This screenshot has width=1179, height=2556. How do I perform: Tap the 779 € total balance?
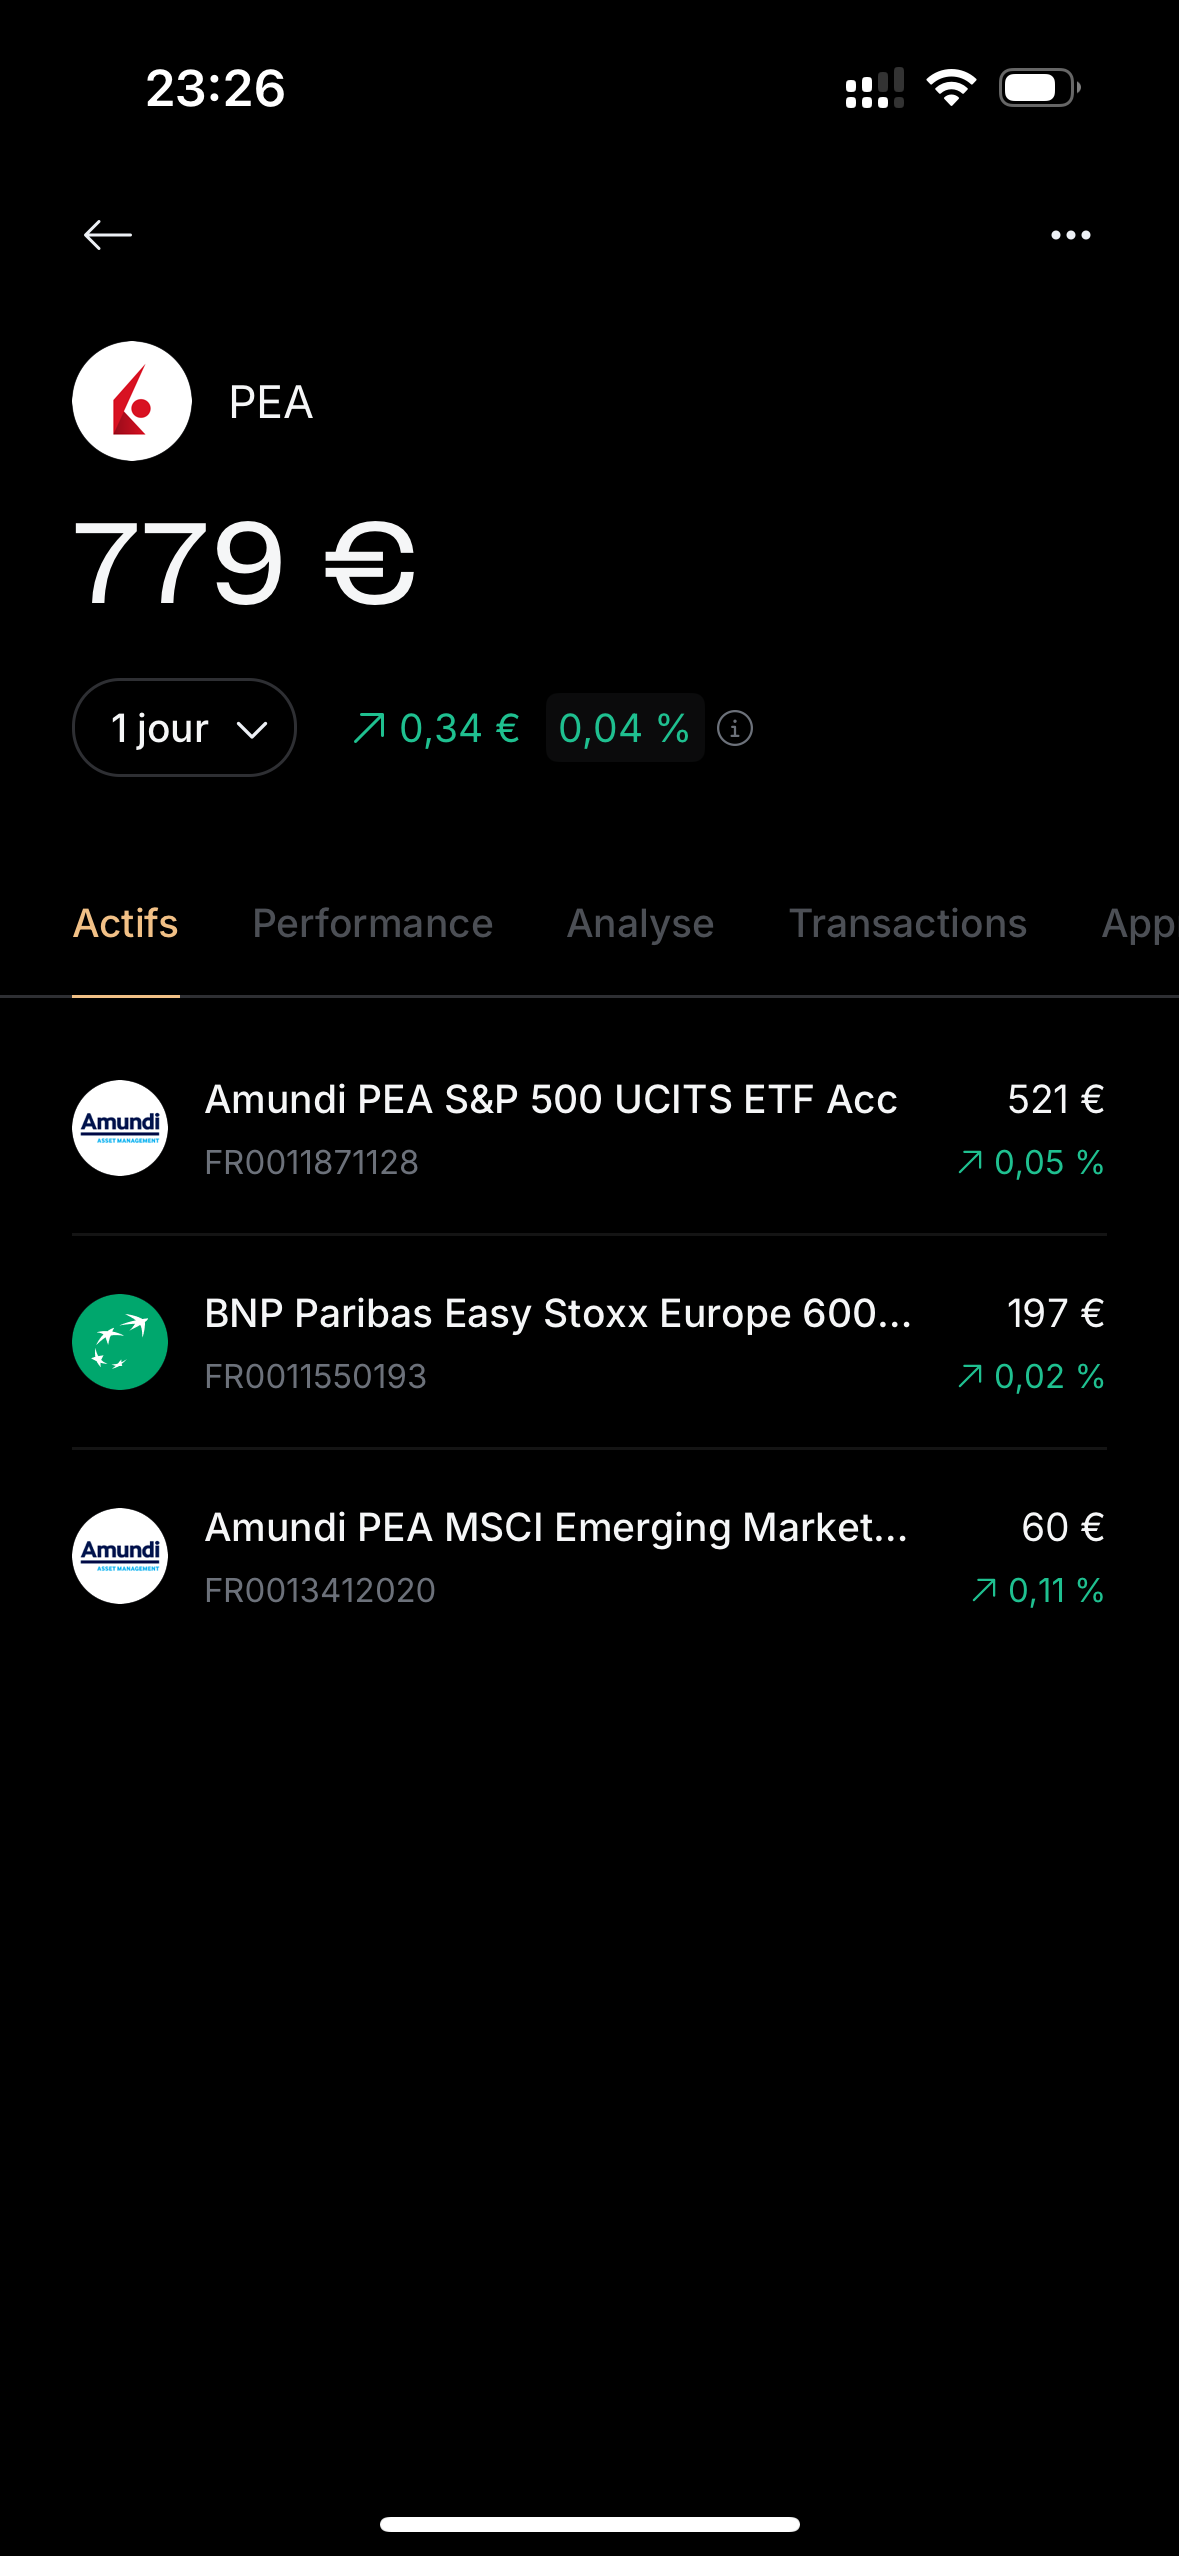244,563
